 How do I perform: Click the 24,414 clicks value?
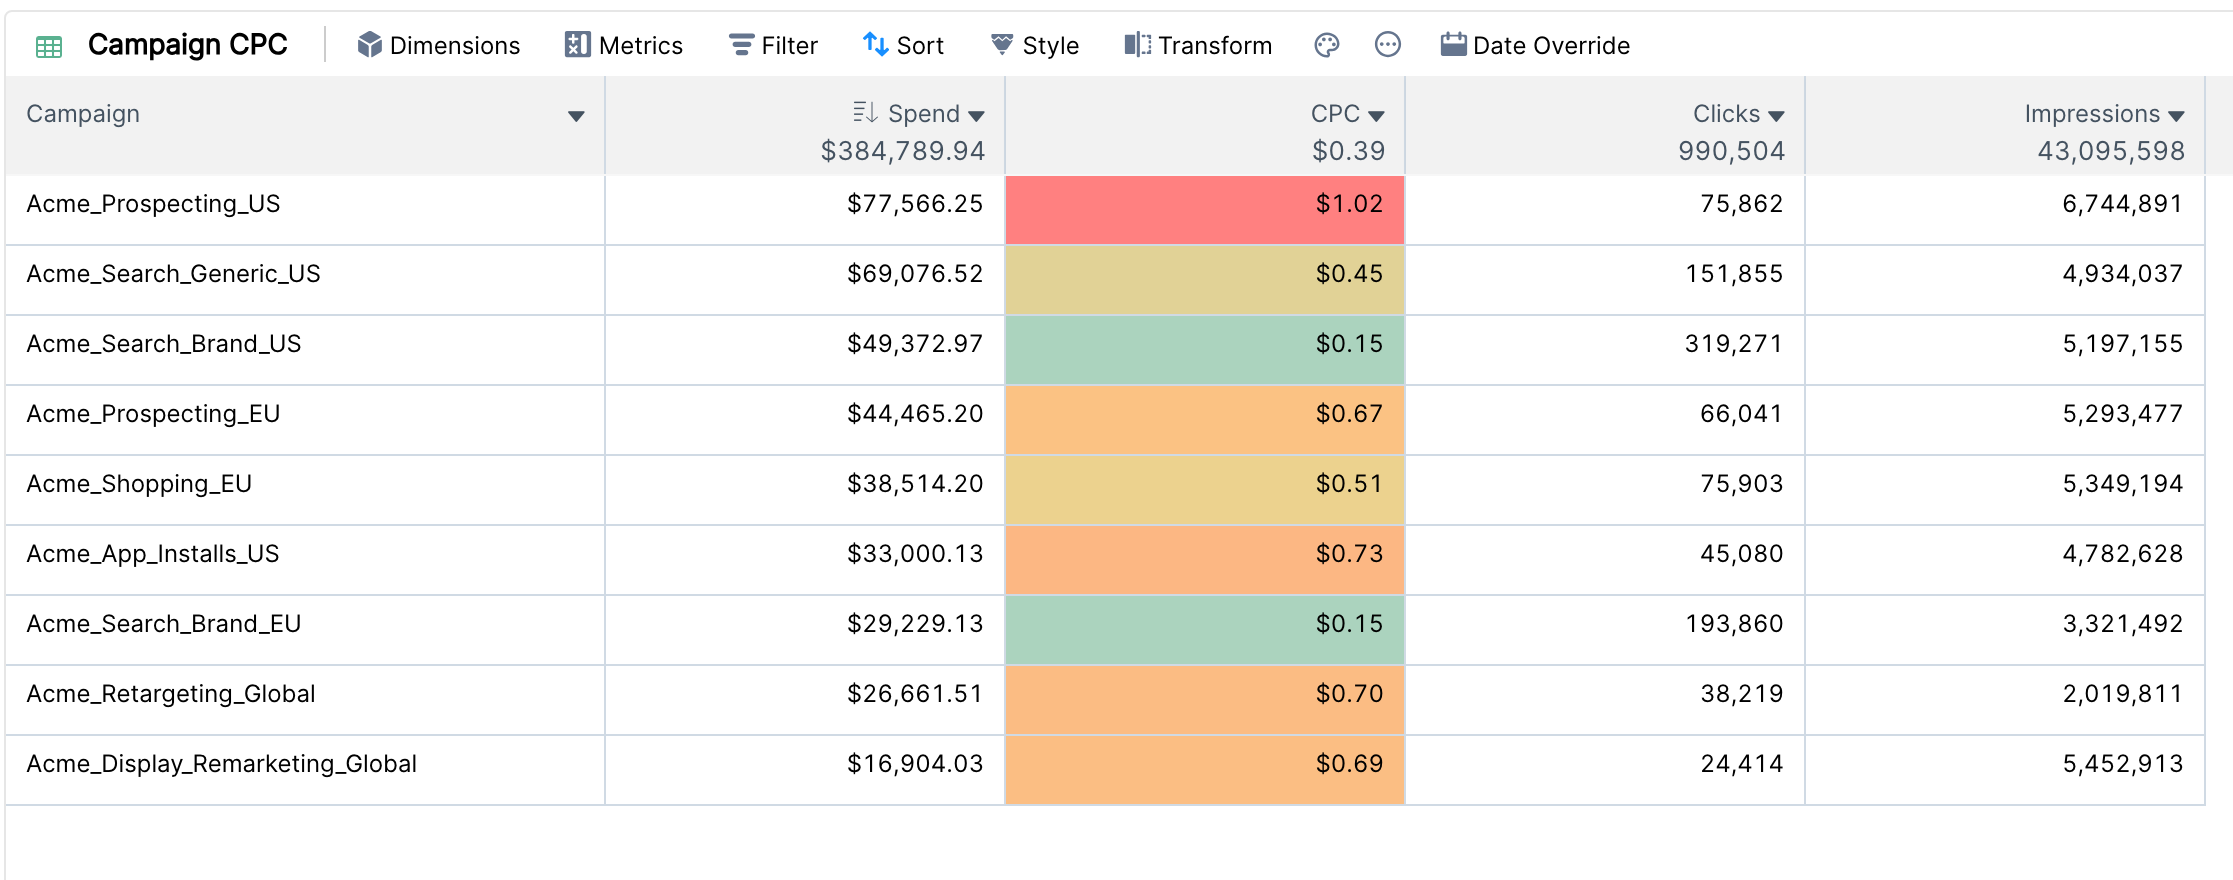(x=1742, y=764)
